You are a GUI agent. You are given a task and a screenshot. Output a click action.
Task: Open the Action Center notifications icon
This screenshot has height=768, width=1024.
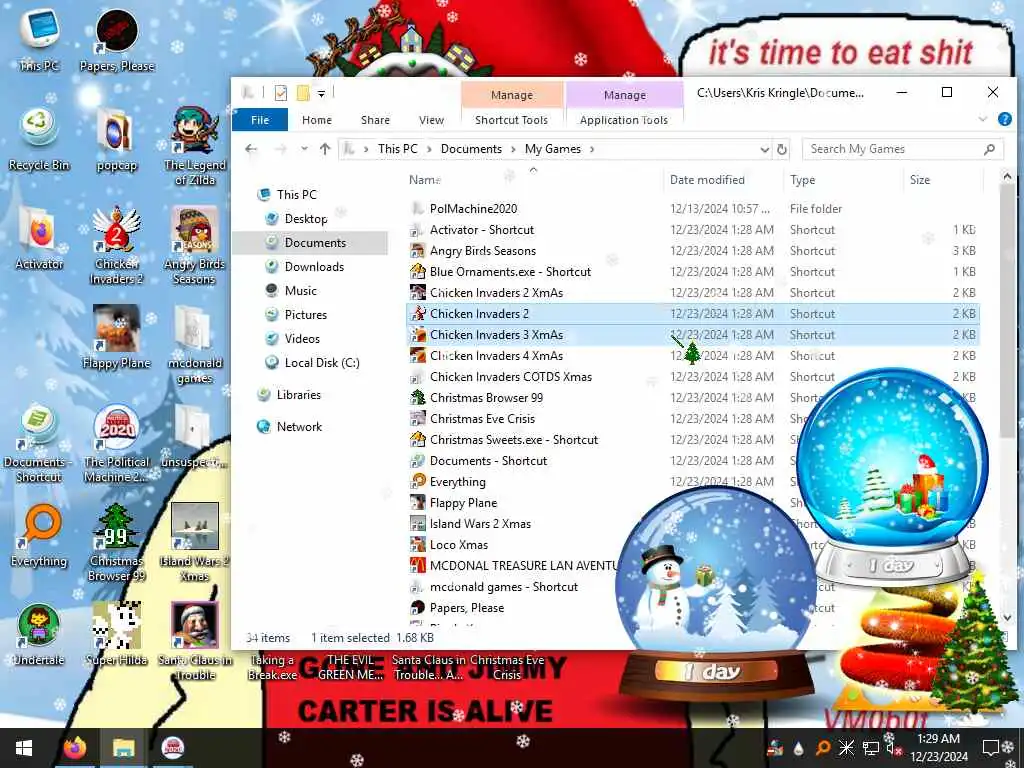click(991, 748)
